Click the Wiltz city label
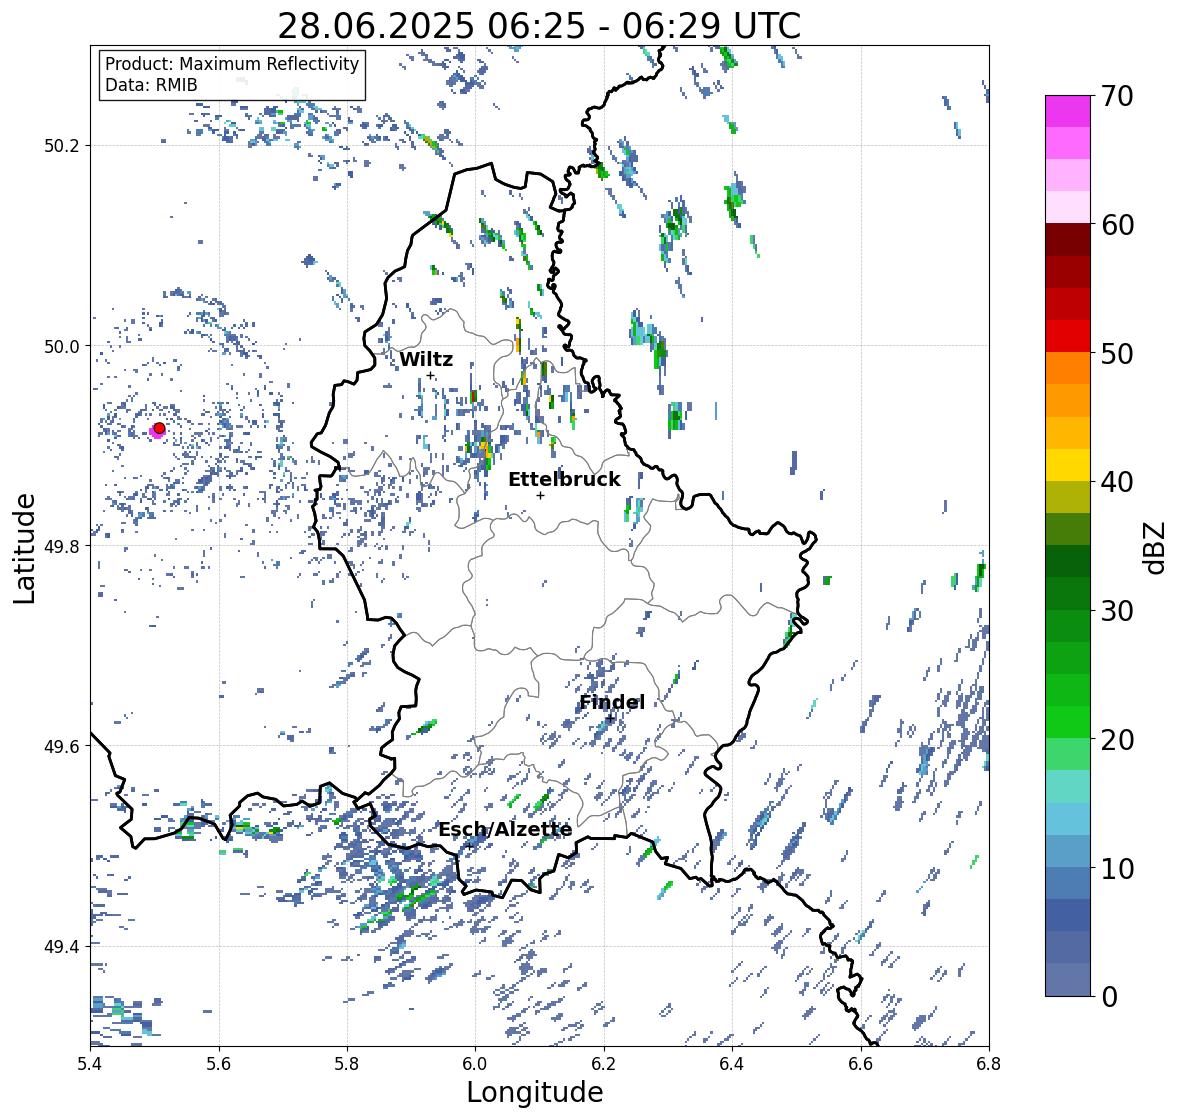Viewport: 1179px width, 1117px height. [x=426, y=359]
